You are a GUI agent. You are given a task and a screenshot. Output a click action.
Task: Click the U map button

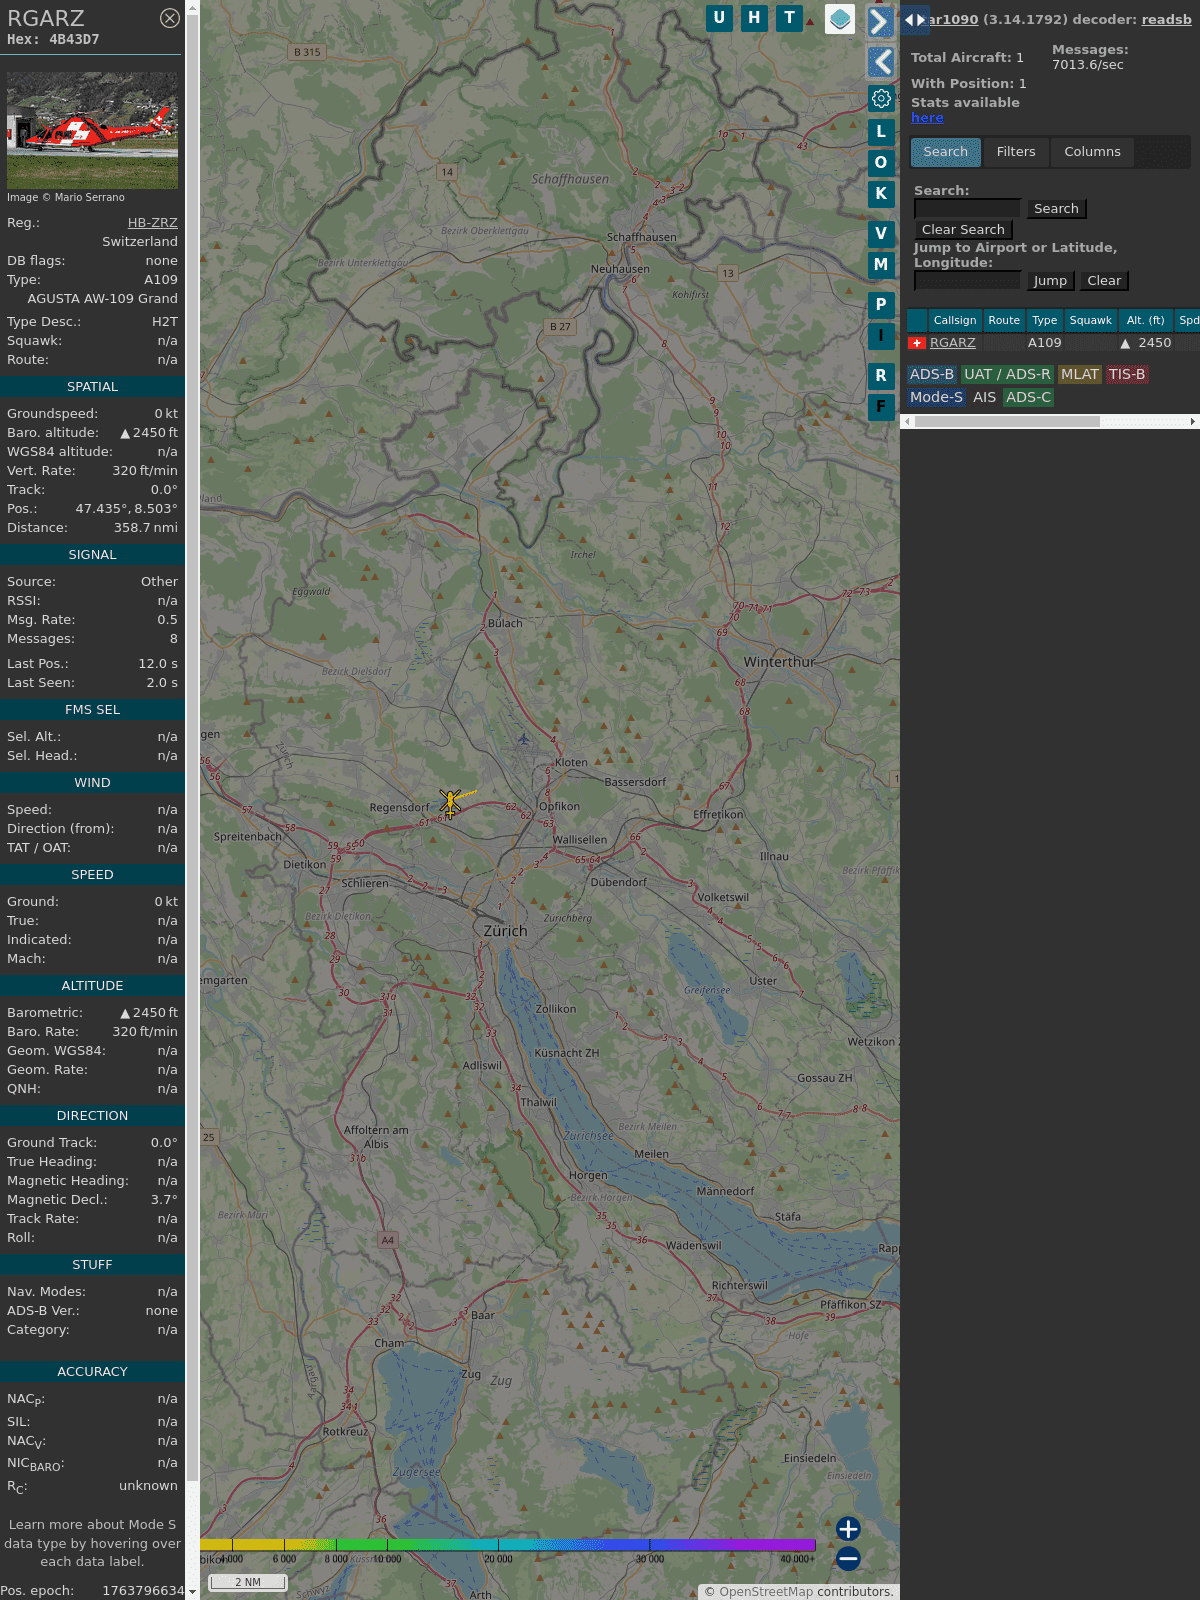pyautogui.click(x=719, y=18)
